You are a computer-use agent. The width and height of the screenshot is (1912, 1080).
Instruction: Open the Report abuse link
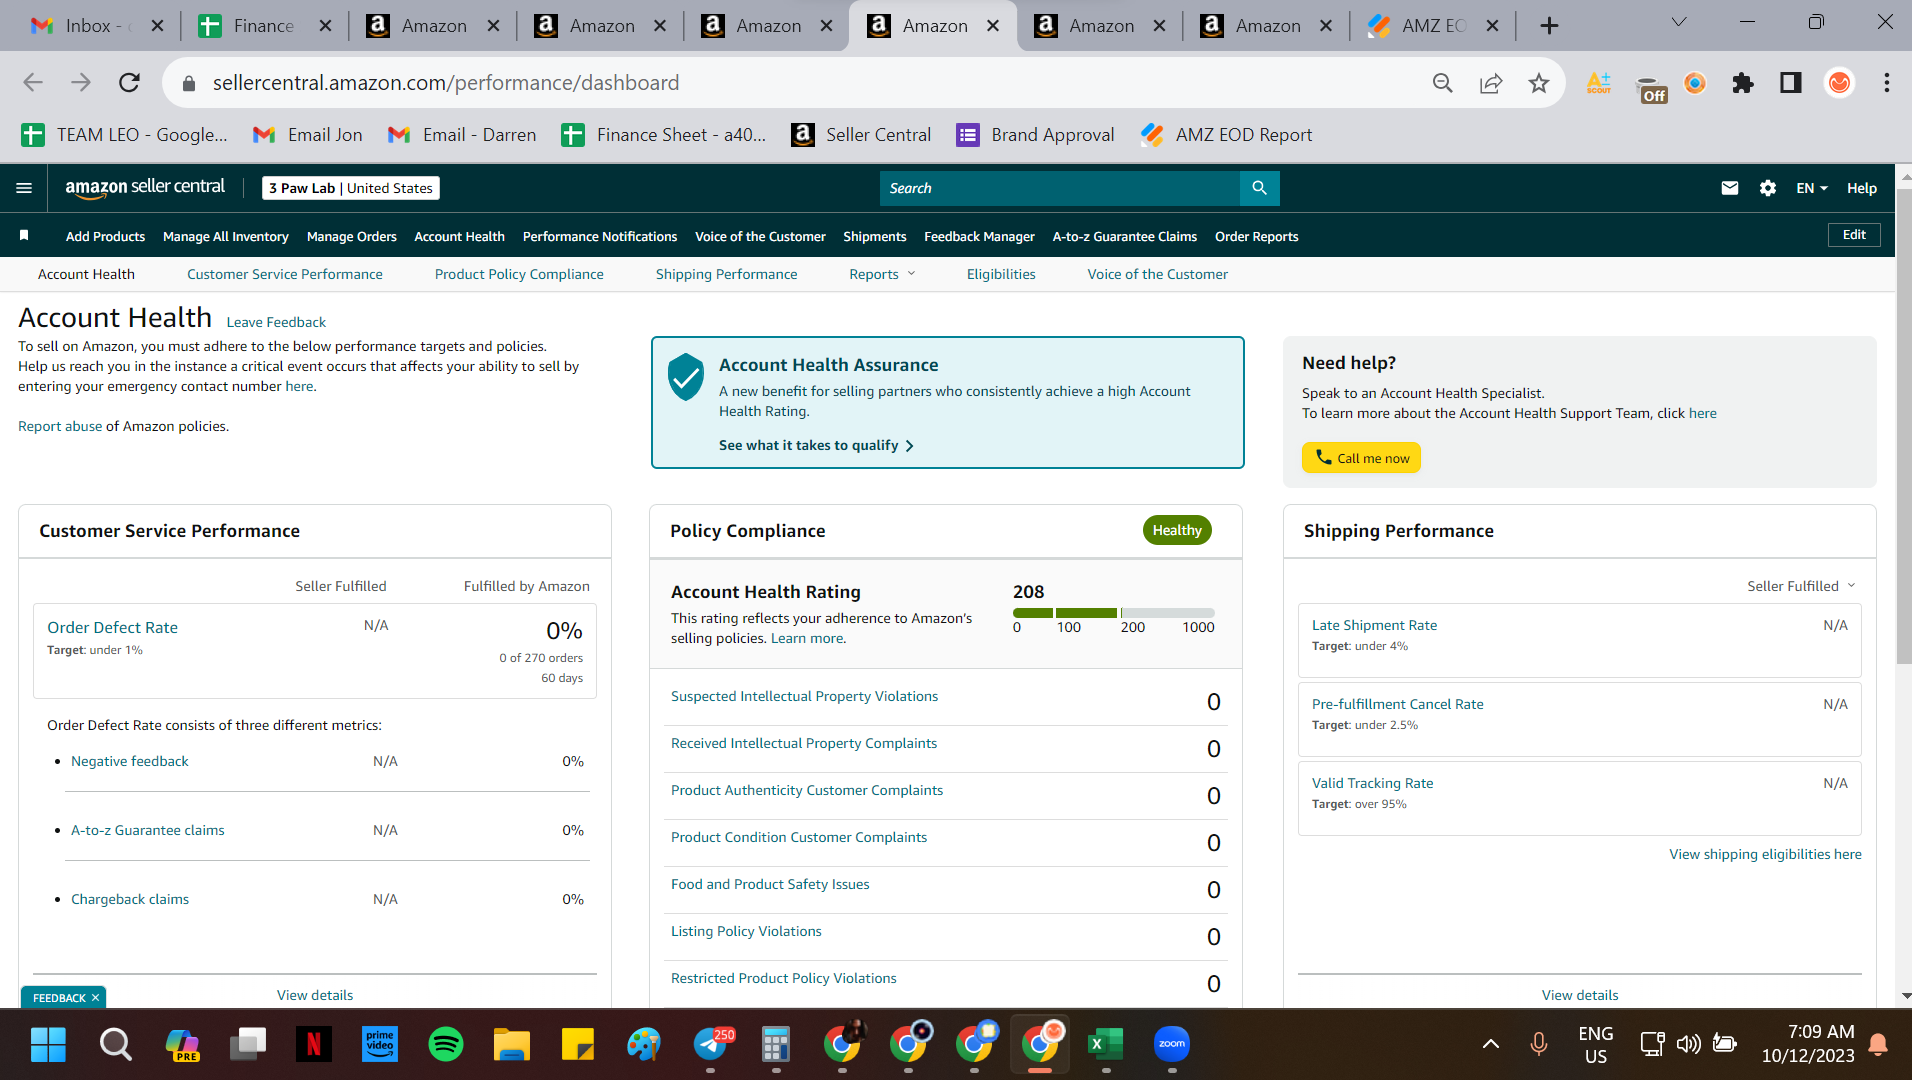click(x=60, y=426)
